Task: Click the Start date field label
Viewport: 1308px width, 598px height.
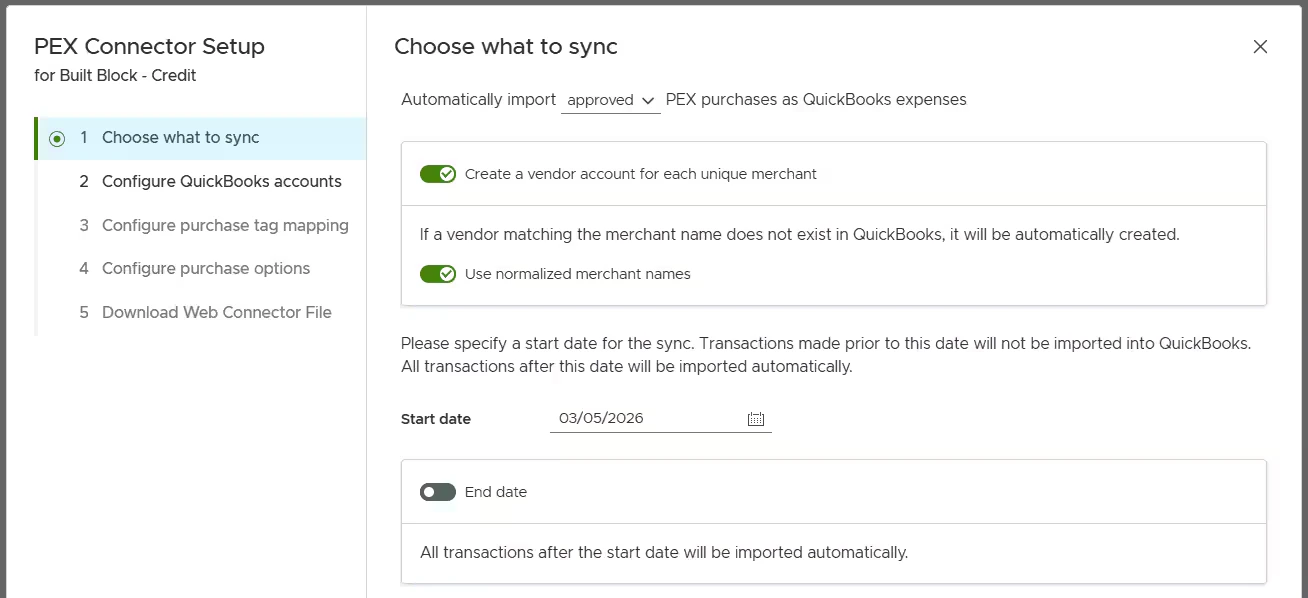Action: (x=436, y=419)
